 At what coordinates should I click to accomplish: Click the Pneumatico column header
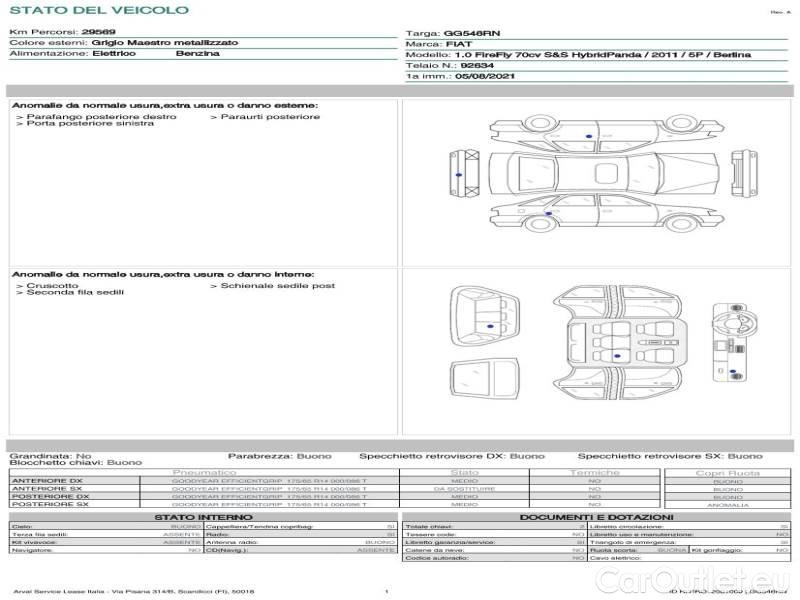(x=205, y=472)
